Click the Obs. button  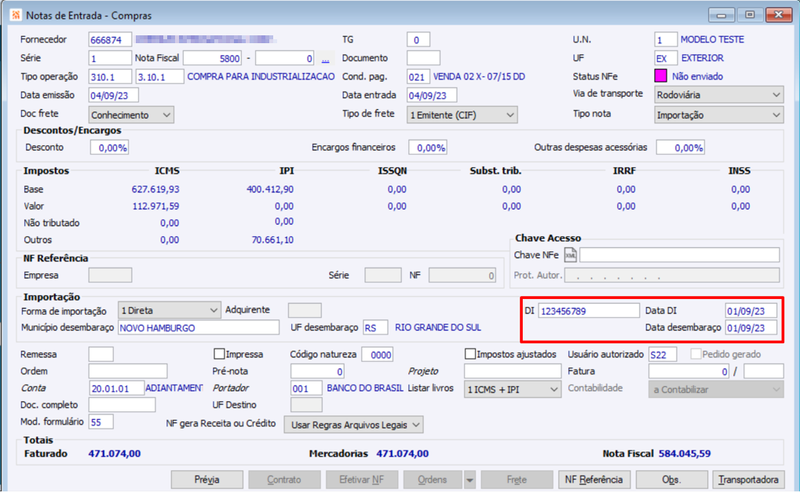click(x=671, y=480)
